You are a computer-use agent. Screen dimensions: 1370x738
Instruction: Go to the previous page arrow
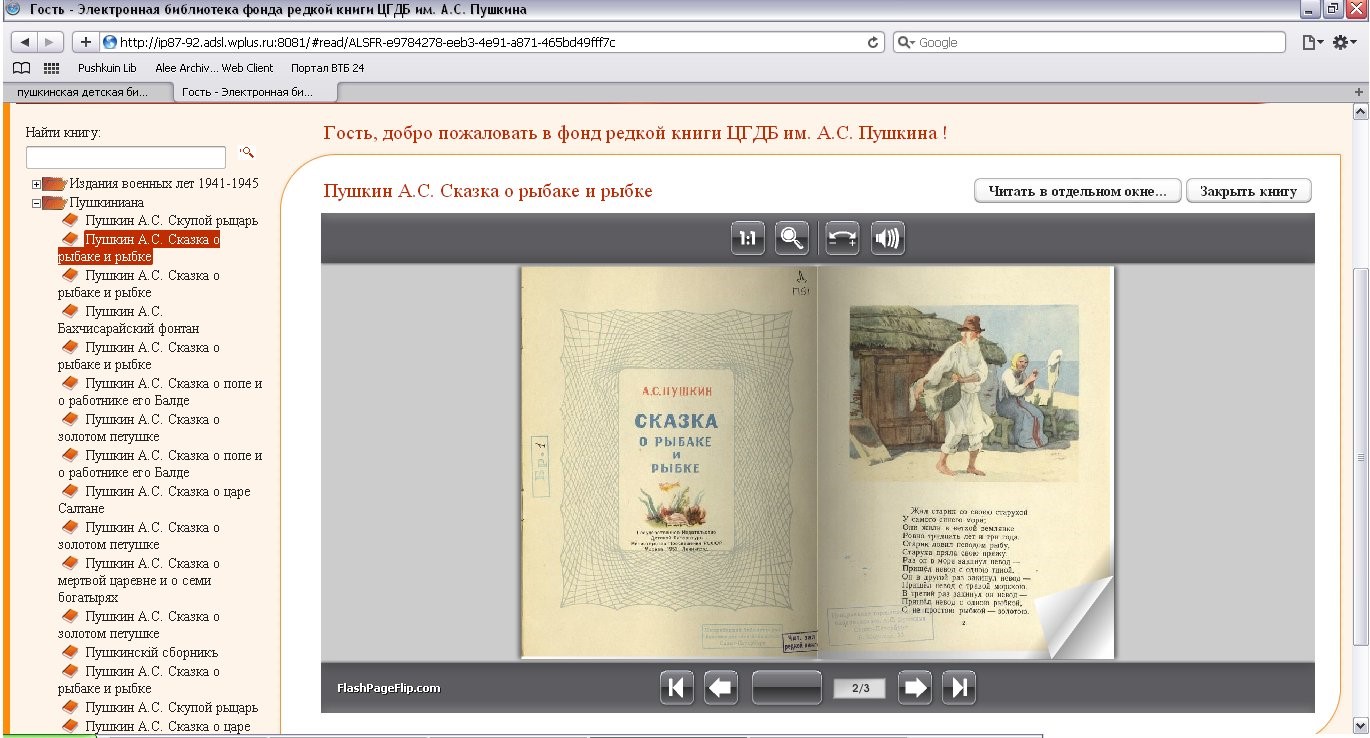click(x=720, y=688)
